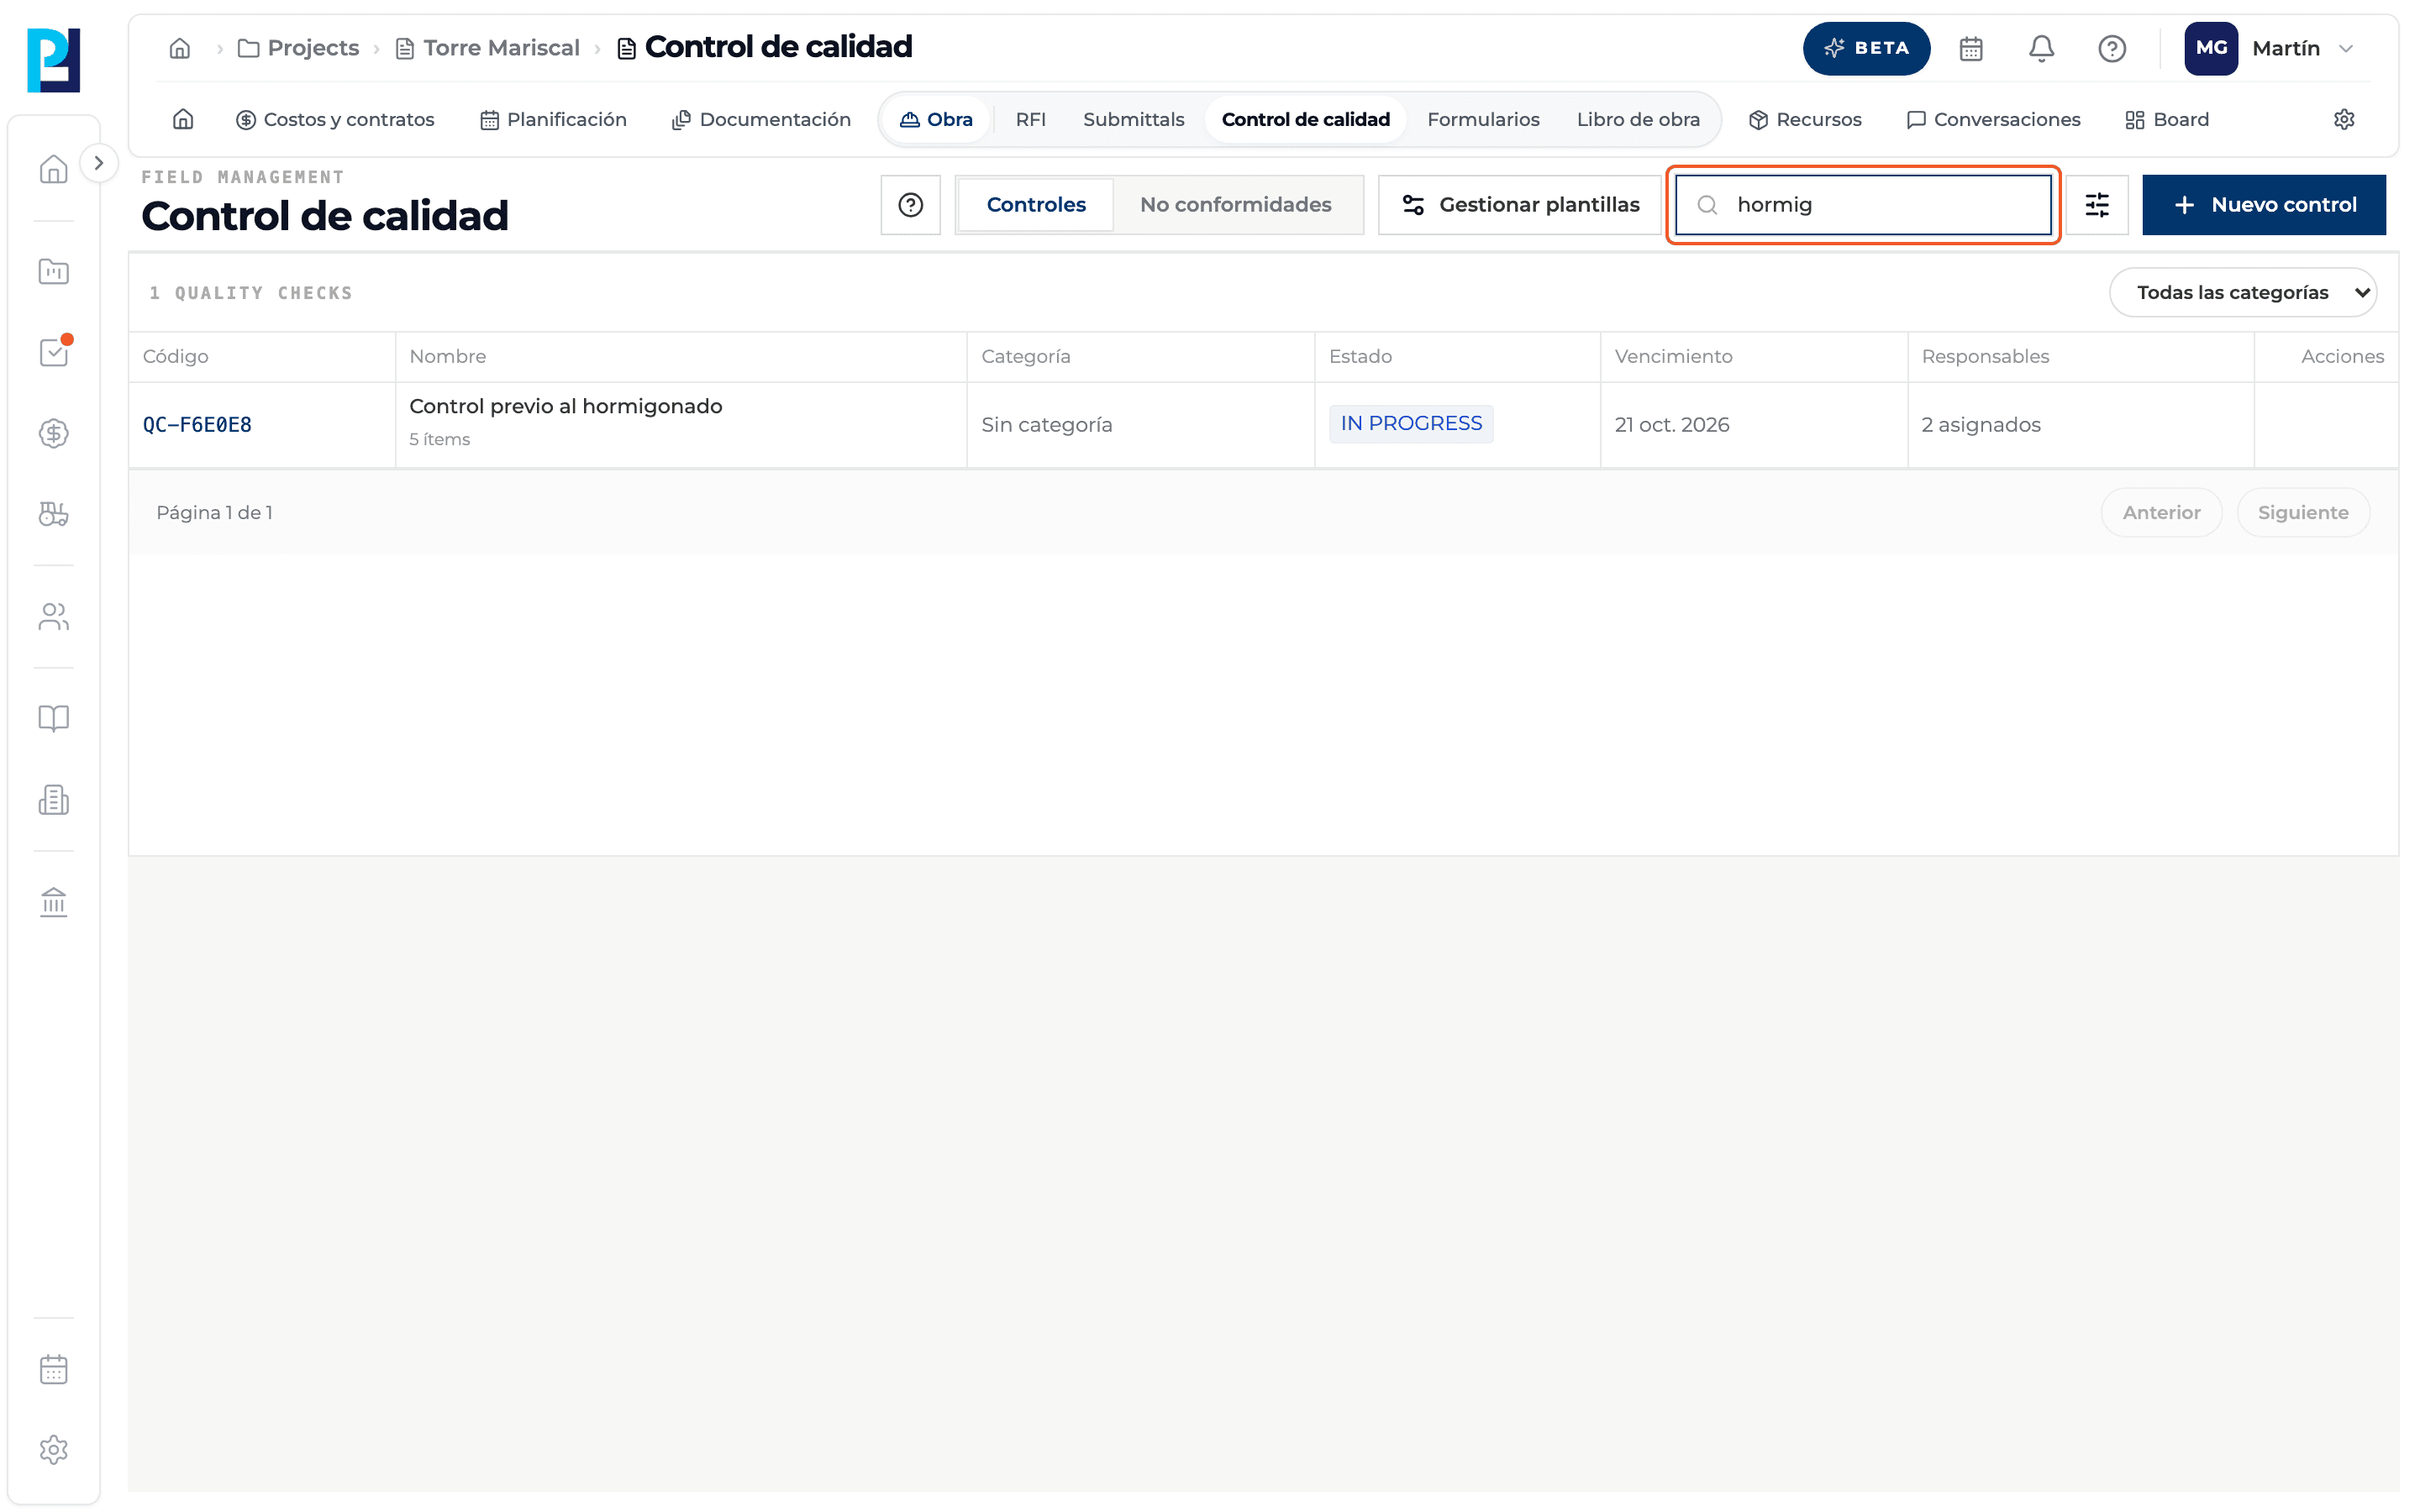This screenshot has width=2420, height=1512.
Task: Open tasks checklist icon with notification dot
Action: tap(54, 352)
